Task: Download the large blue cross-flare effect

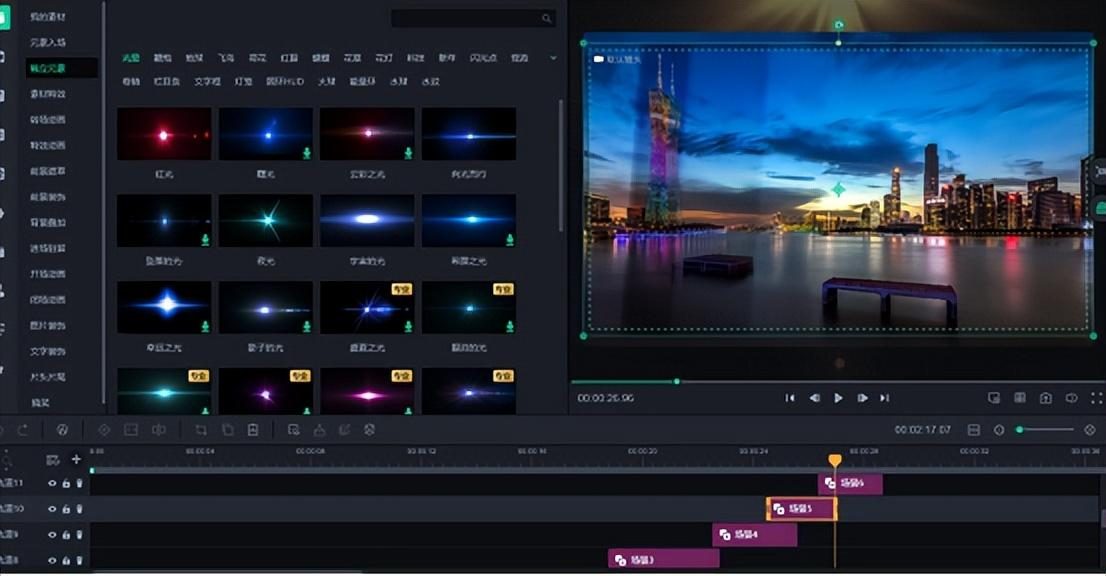Action: click(205, 326)
